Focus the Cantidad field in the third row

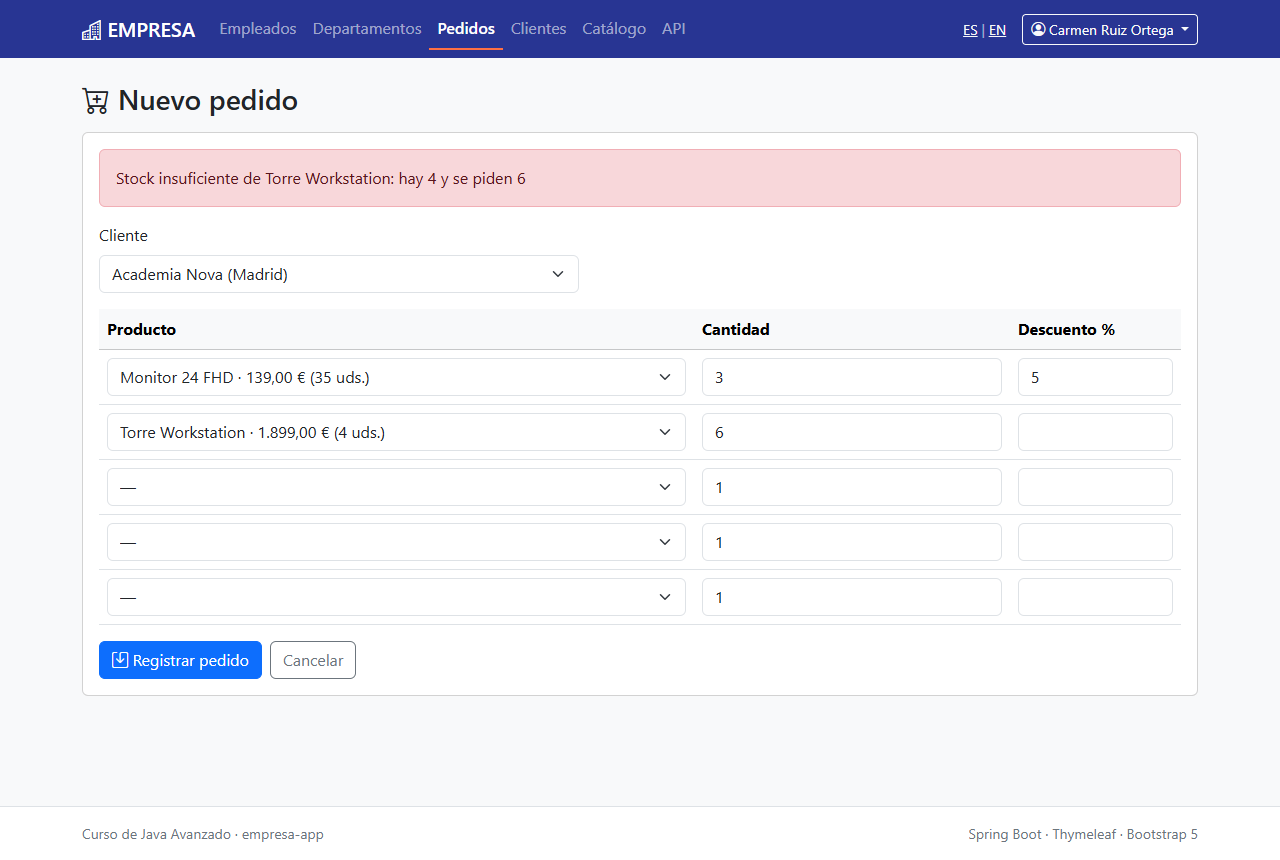tap(852, 487)
